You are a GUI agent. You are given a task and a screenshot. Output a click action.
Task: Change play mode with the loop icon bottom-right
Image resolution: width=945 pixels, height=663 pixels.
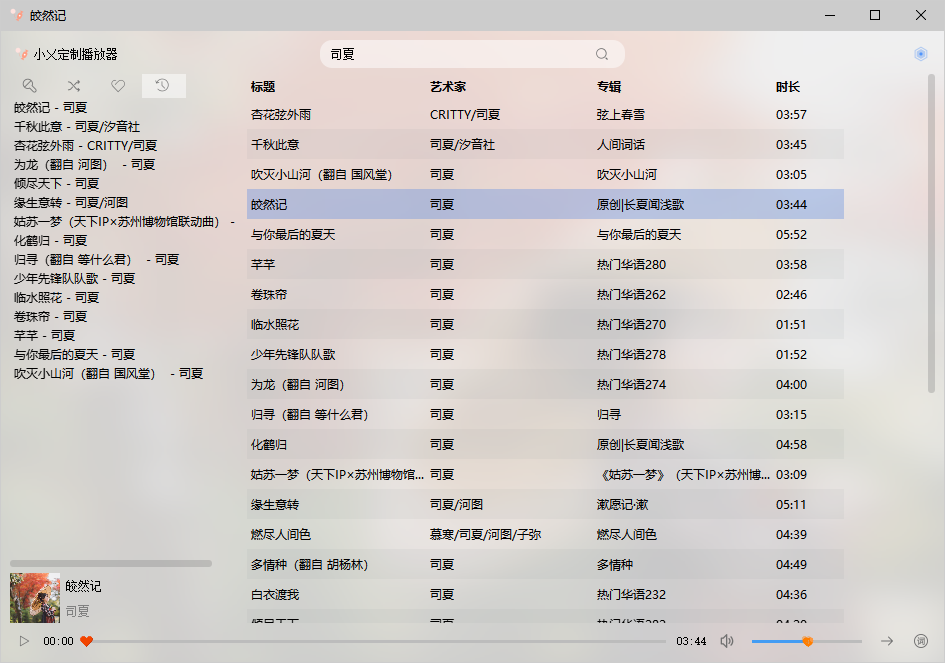[922, 641]
